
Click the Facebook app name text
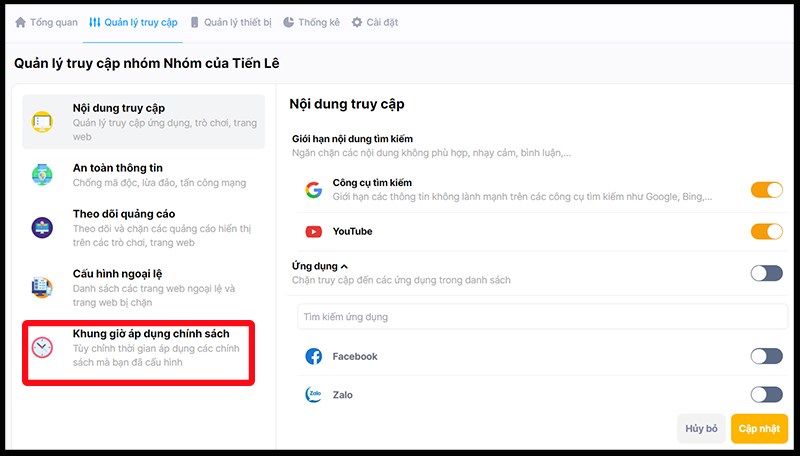(355, 357)
